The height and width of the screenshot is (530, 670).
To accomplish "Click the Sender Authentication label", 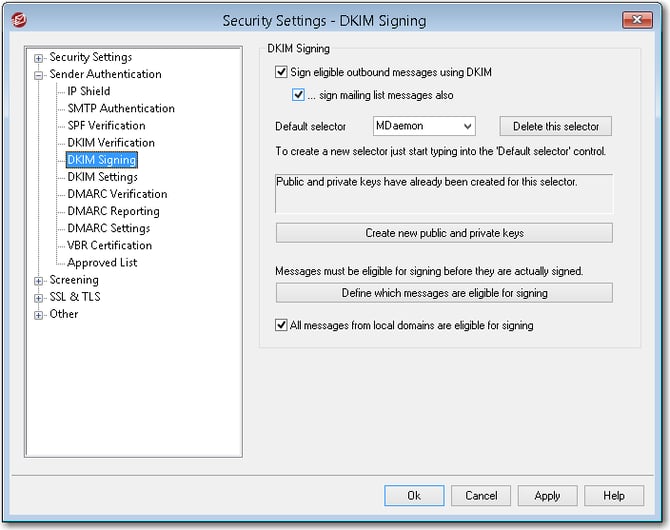I will coord(106,74).
